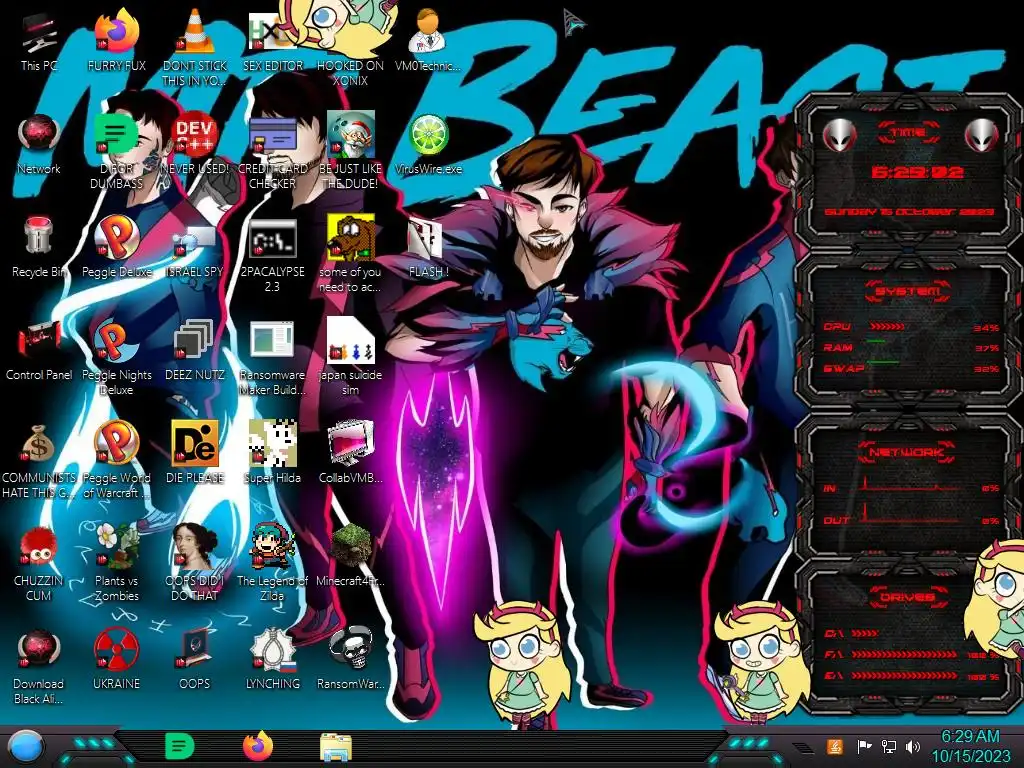Open the DIE PLEASE shortcut

click(x=195, y=453)
